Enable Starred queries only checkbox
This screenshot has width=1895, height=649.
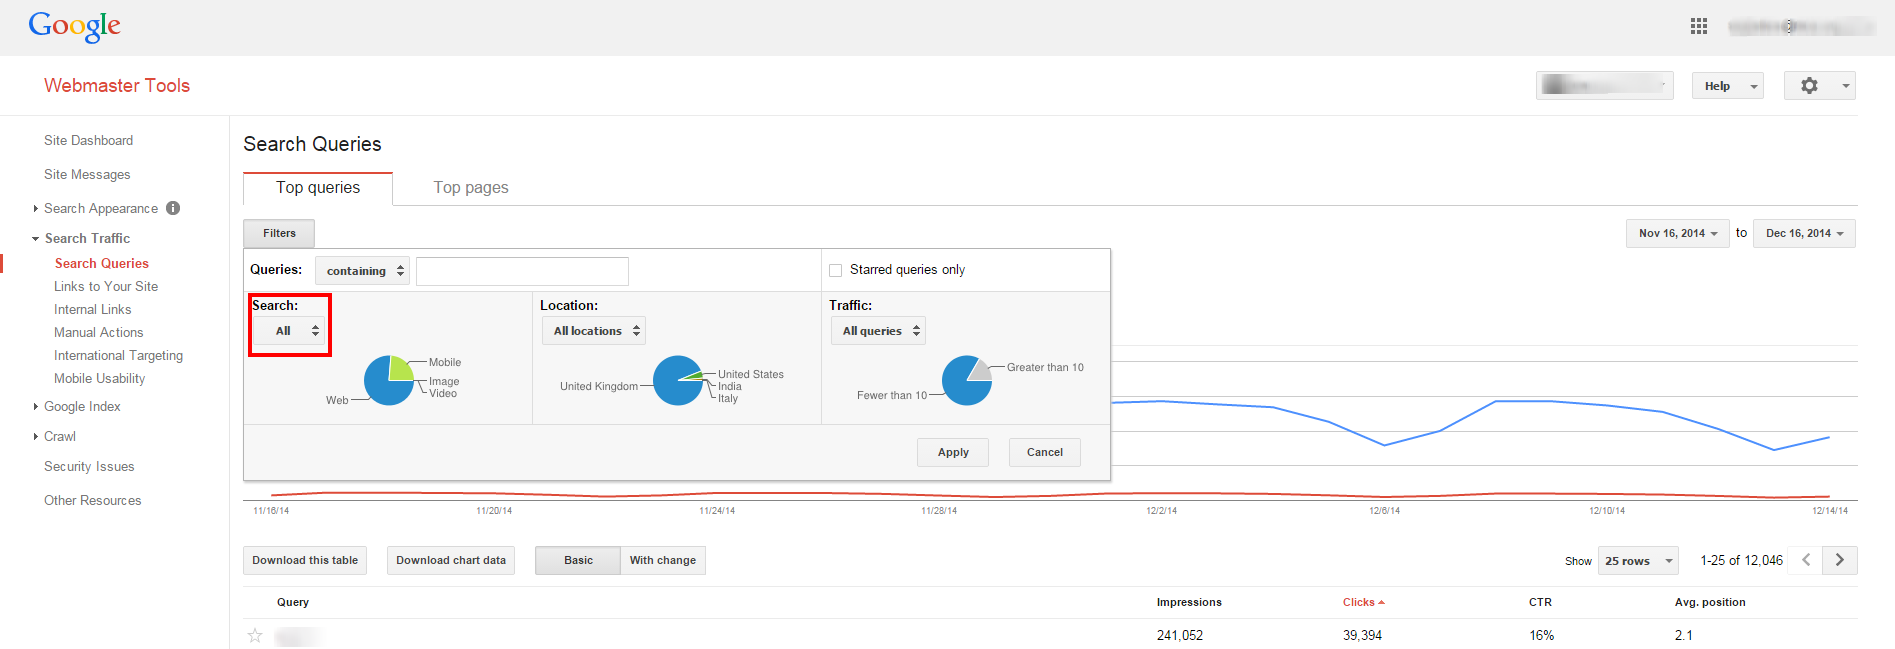click(x=836, y=270)
